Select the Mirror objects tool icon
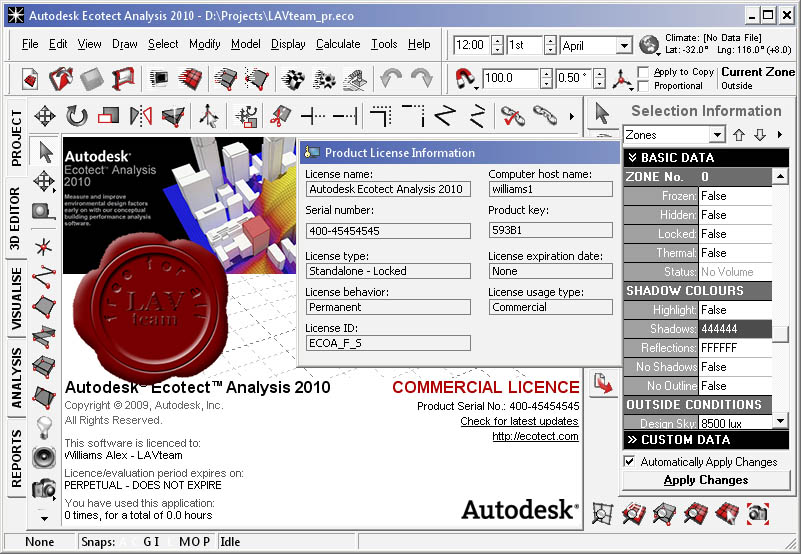Screen dimensions: 801x554 tap(140, 116)
